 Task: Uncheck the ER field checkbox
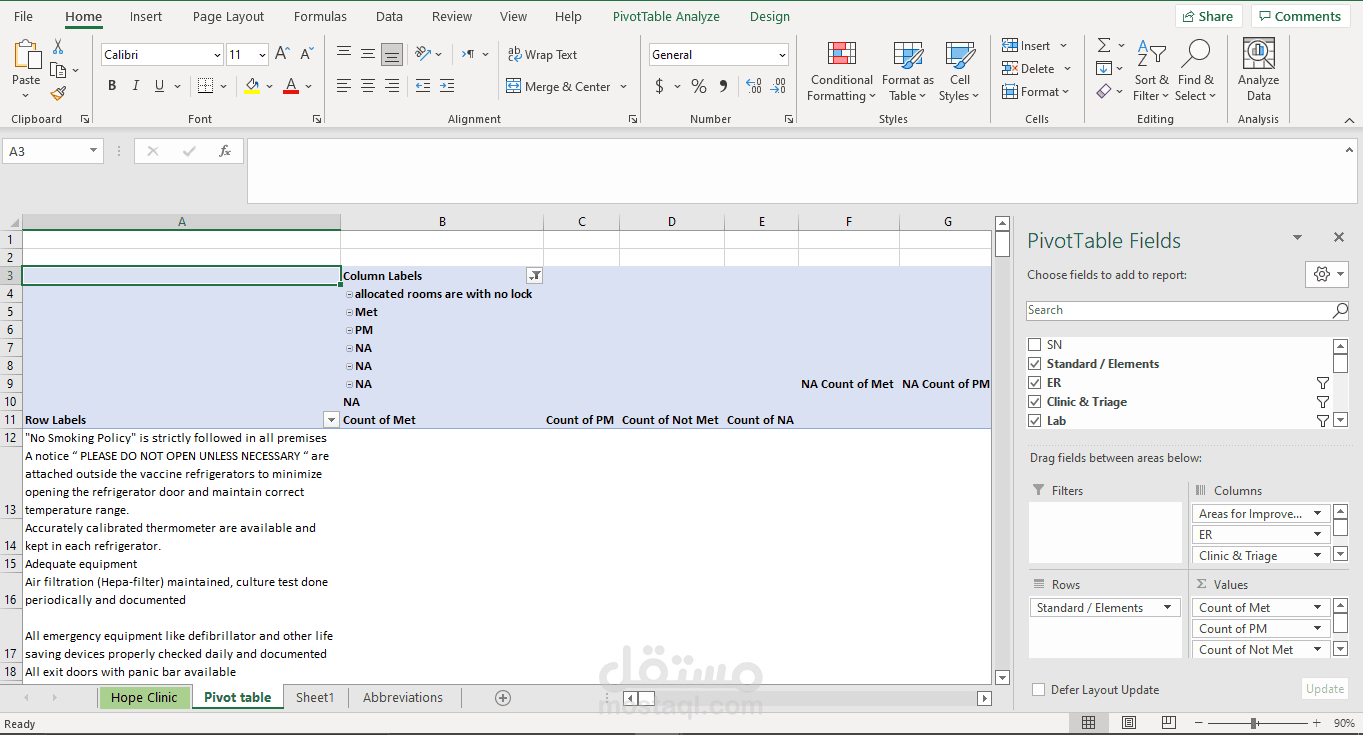[1034, 382]
